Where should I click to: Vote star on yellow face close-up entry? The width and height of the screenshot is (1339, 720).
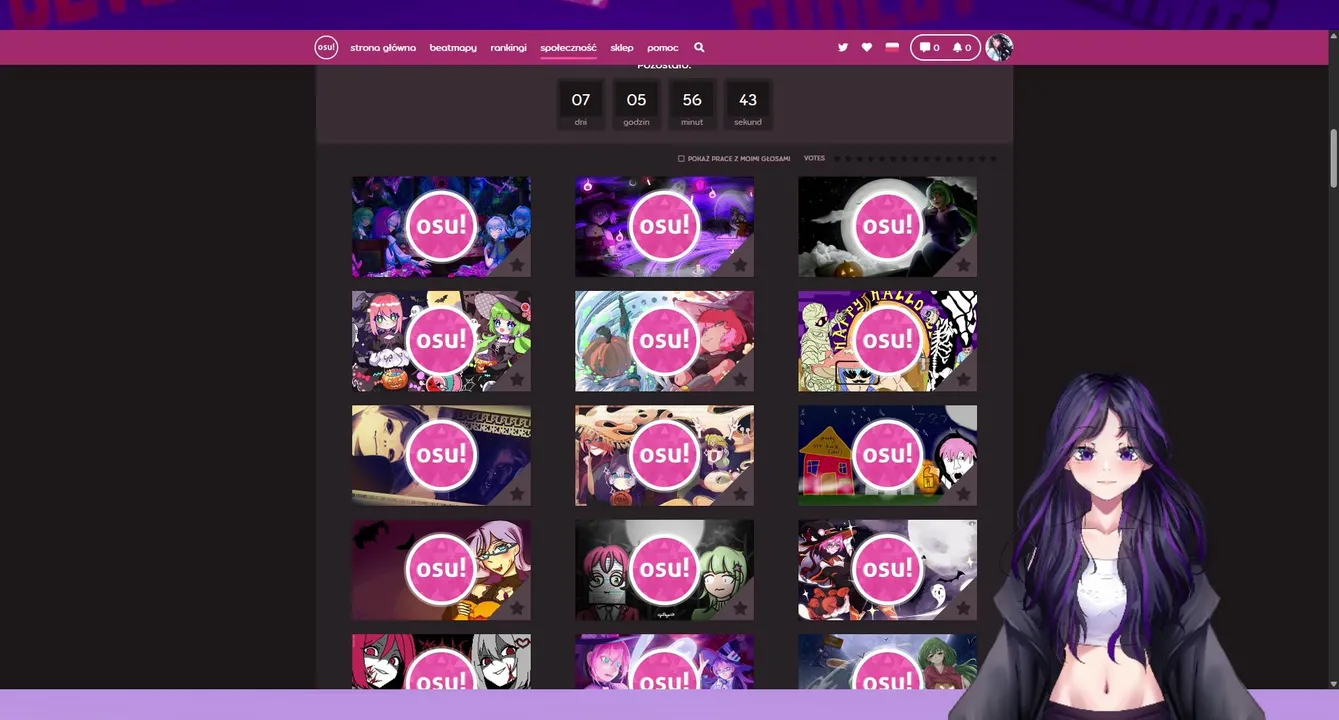click(x=517, y=493)
